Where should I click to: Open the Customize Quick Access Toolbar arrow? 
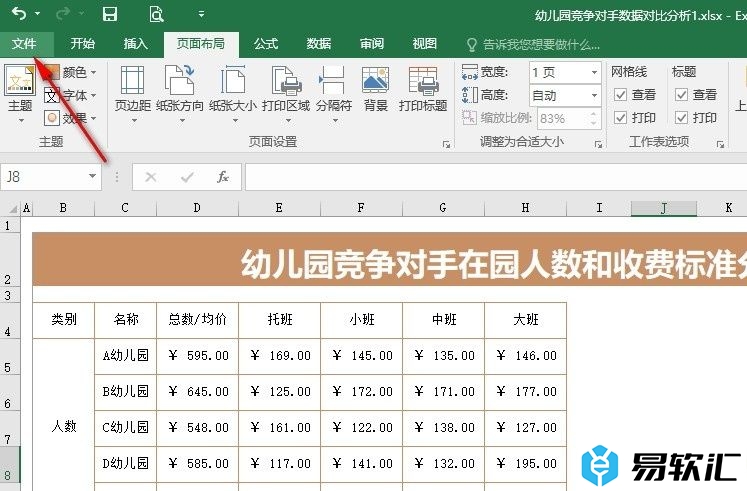coord(202,14)
